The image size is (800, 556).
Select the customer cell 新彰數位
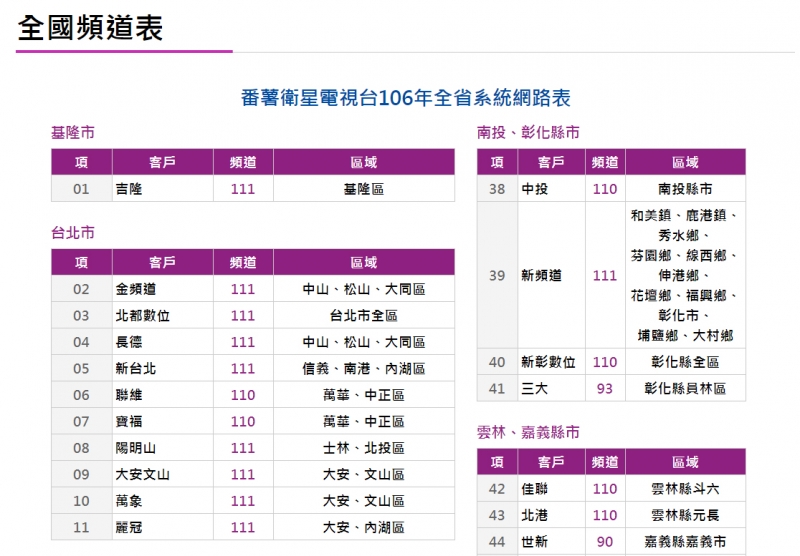552,362
